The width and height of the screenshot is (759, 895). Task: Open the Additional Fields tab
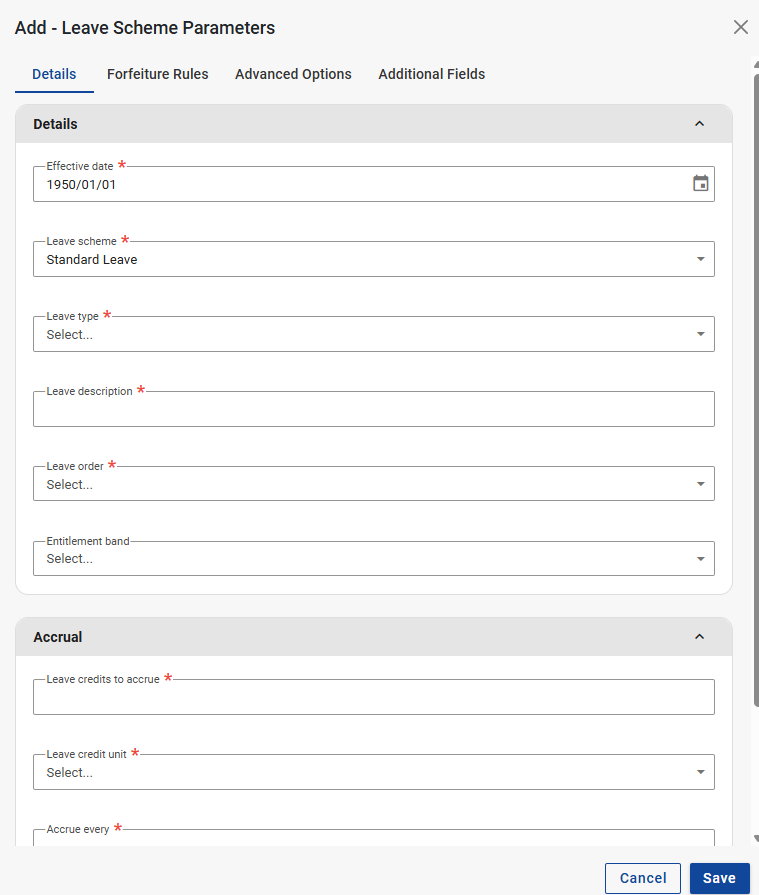point(431,74)
